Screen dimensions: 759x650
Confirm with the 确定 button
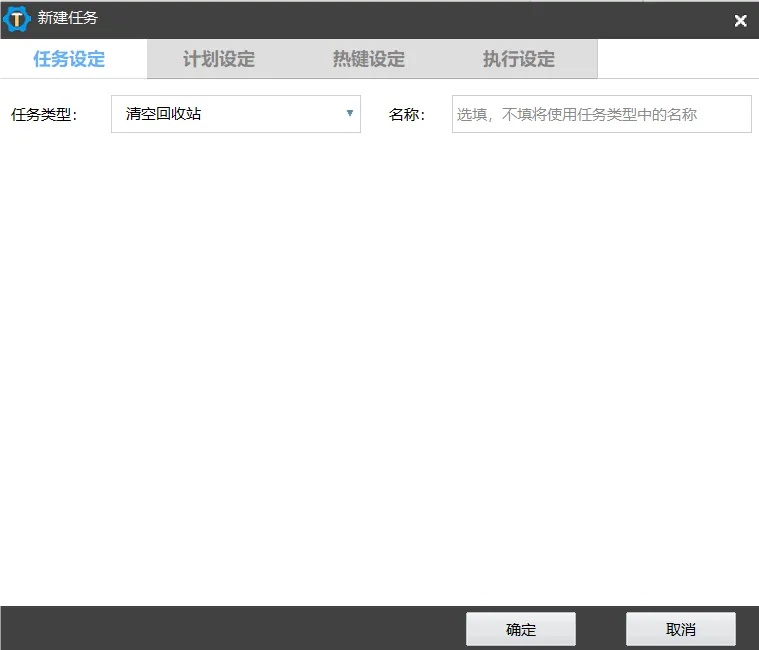coord(521,629)
